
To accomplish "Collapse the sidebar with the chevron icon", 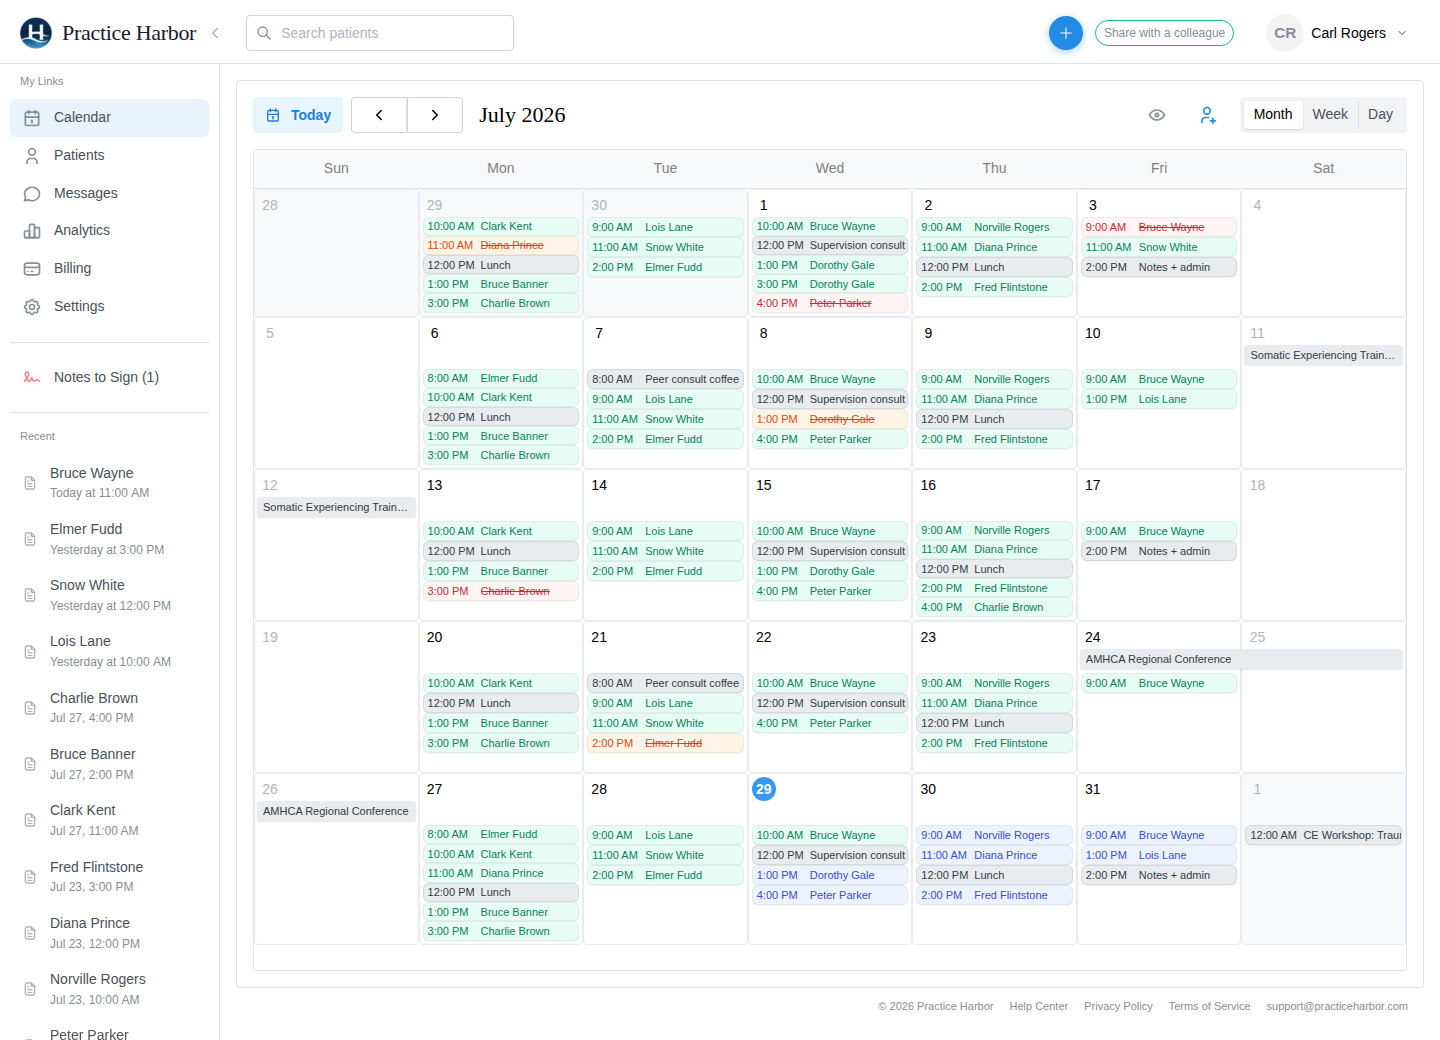I will [215, 33].
